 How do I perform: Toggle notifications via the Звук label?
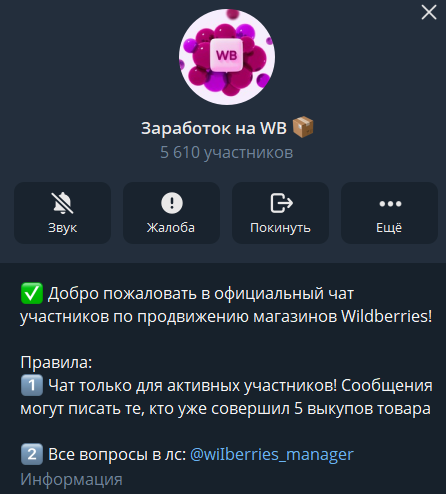tap(63, 228)
